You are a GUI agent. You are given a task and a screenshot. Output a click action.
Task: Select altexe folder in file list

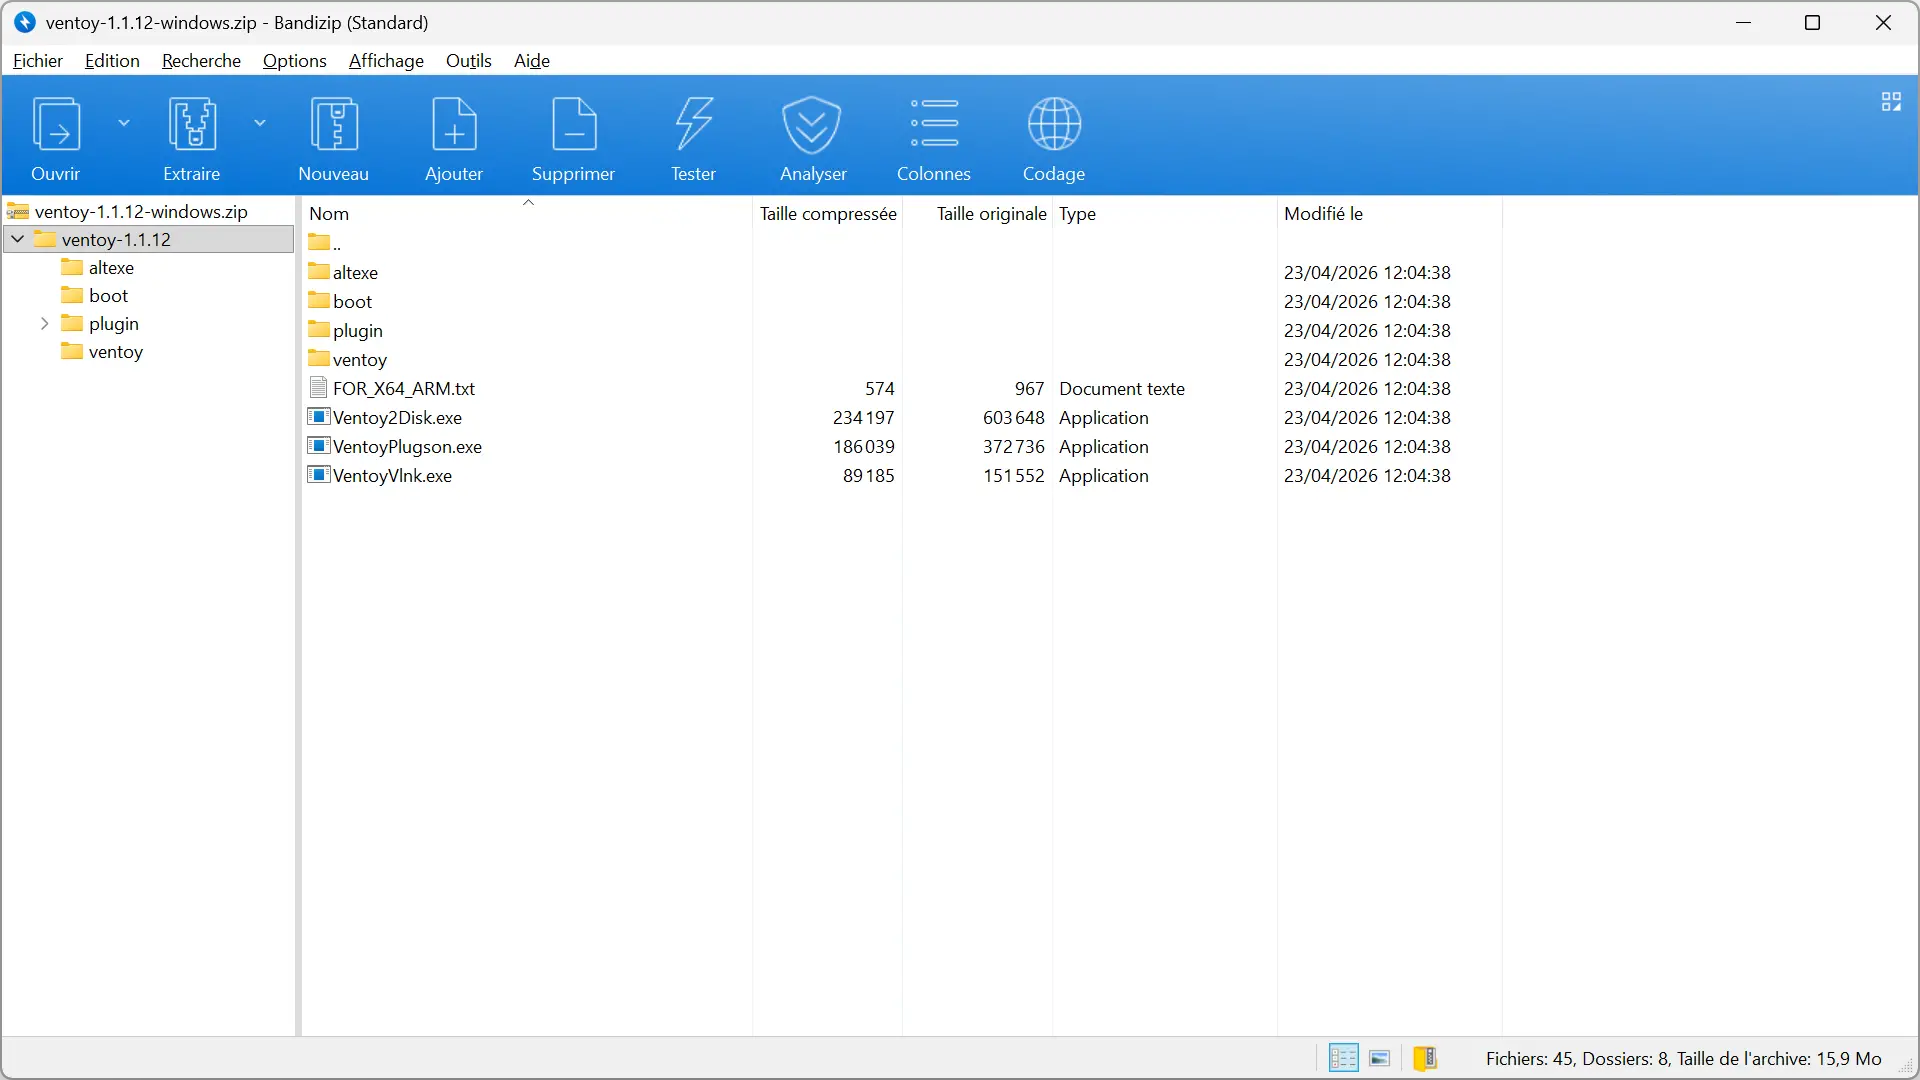pyautogui.click(x=902, y=272)
